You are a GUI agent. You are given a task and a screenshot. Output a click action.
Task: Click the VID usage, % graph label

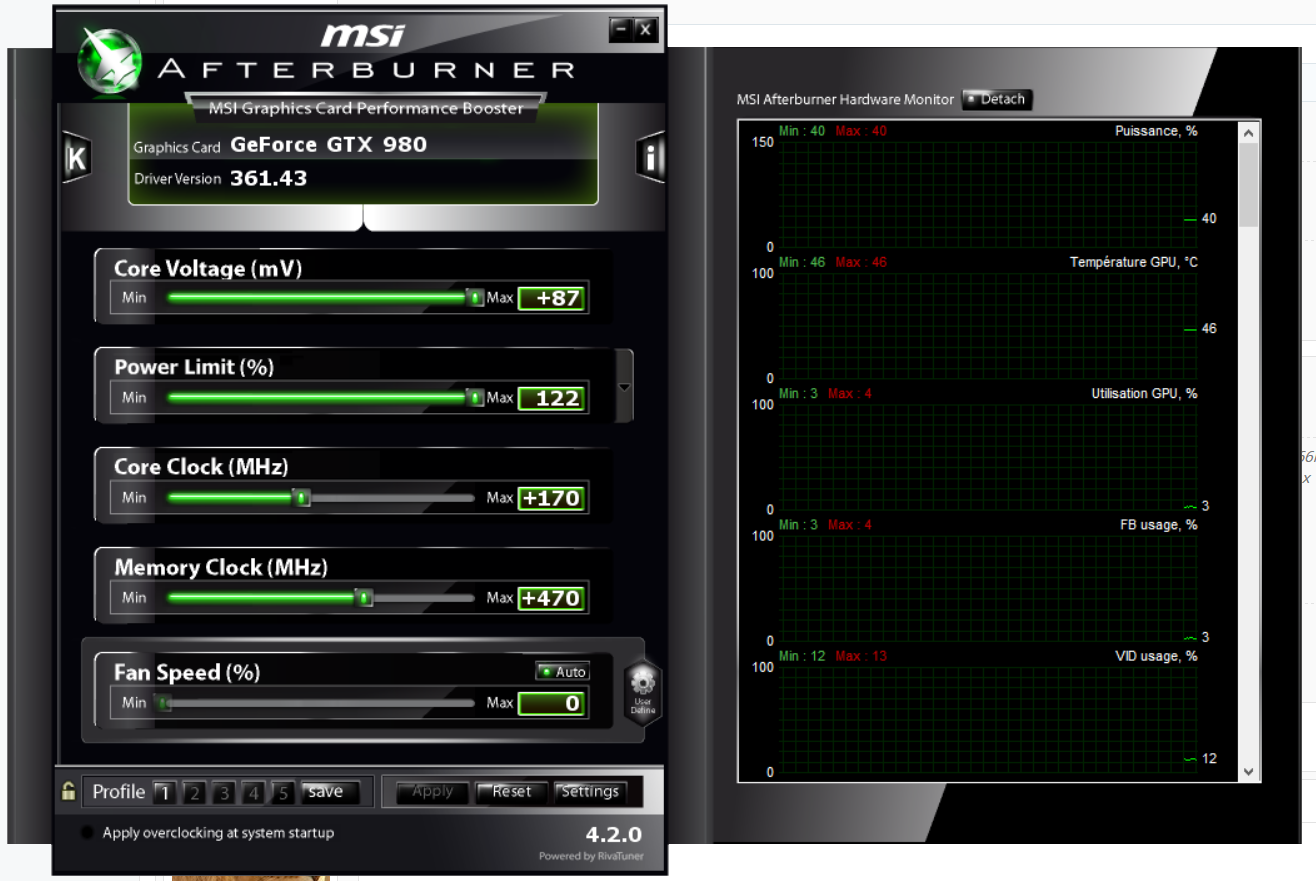coord(1156,656)
